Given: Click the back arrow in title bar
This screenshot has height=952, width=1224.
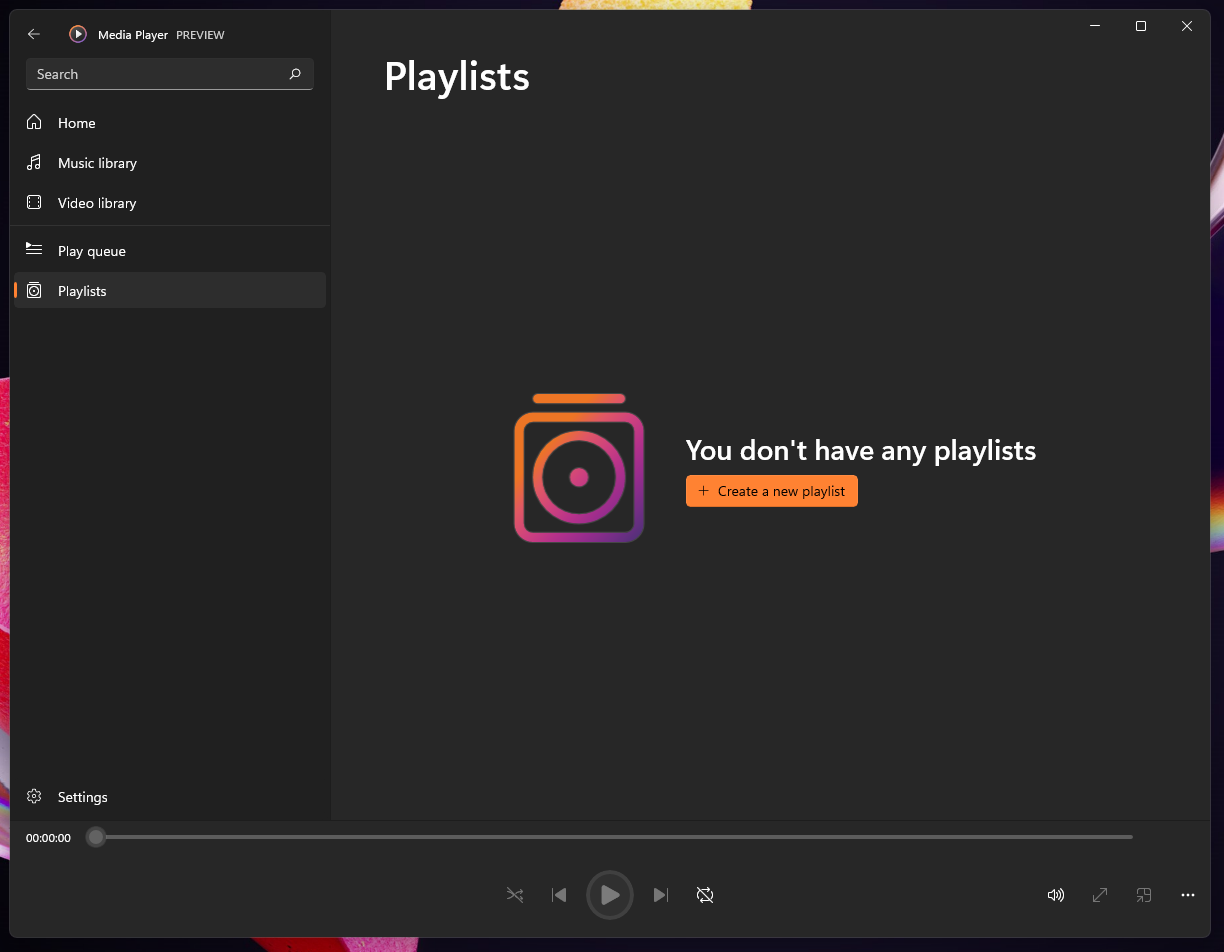Looking at the screenshot, I should tap(34, 34).
